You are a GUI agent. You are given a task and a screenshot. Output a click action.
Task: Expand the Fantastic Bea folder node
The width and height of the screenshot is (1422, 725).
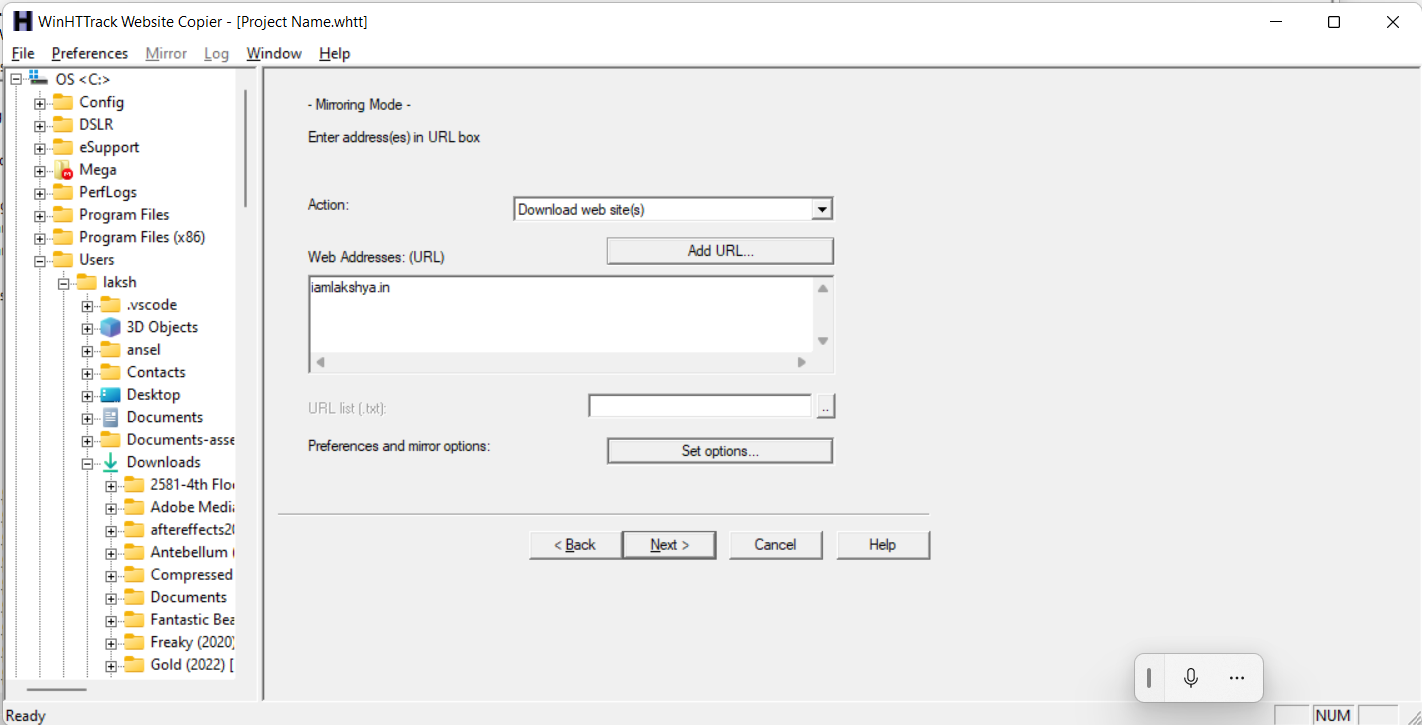tap(111, 620)
